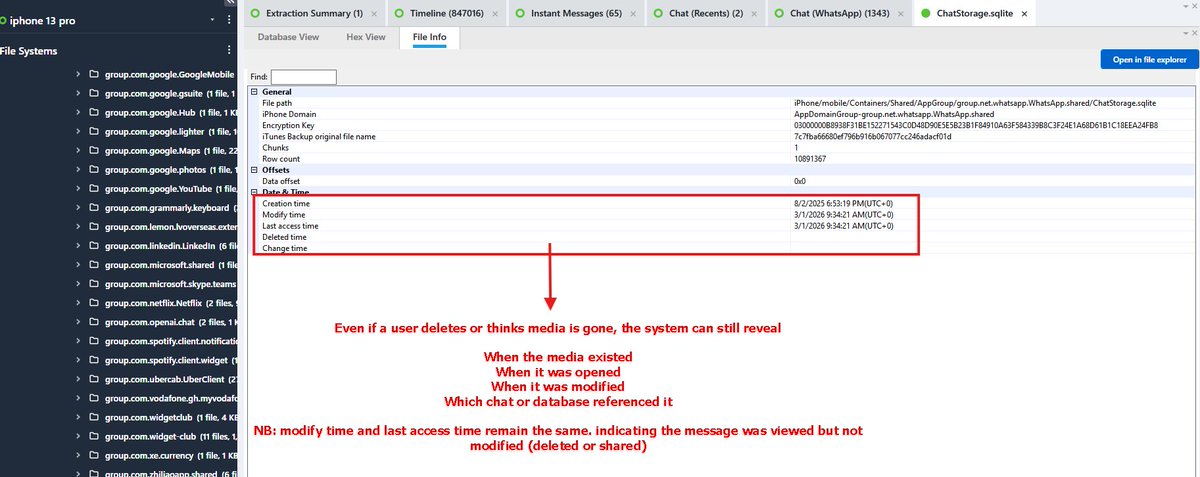
Task: Click solid green dot on ChatStorage.sqlite tab
Action: [x=925, y=13]
